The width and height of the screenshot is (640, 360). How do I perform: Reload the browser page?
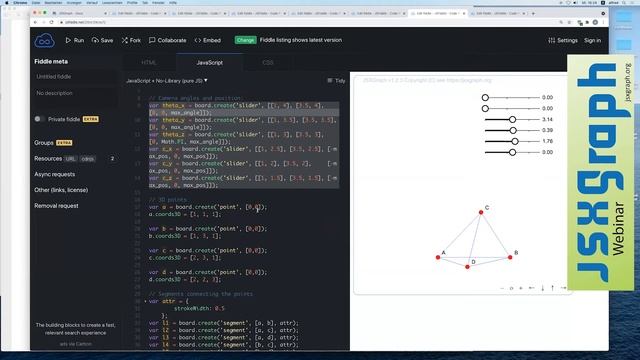point(51,22)
